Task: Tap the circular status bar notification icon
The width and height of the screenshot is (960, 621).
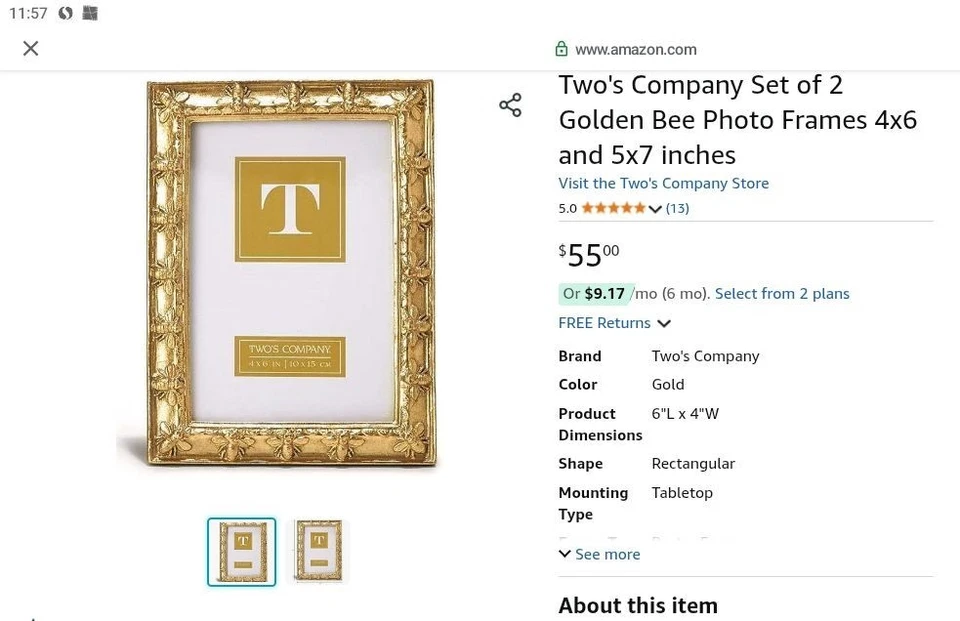Action: pyautogui.click(x=66, y=14)
